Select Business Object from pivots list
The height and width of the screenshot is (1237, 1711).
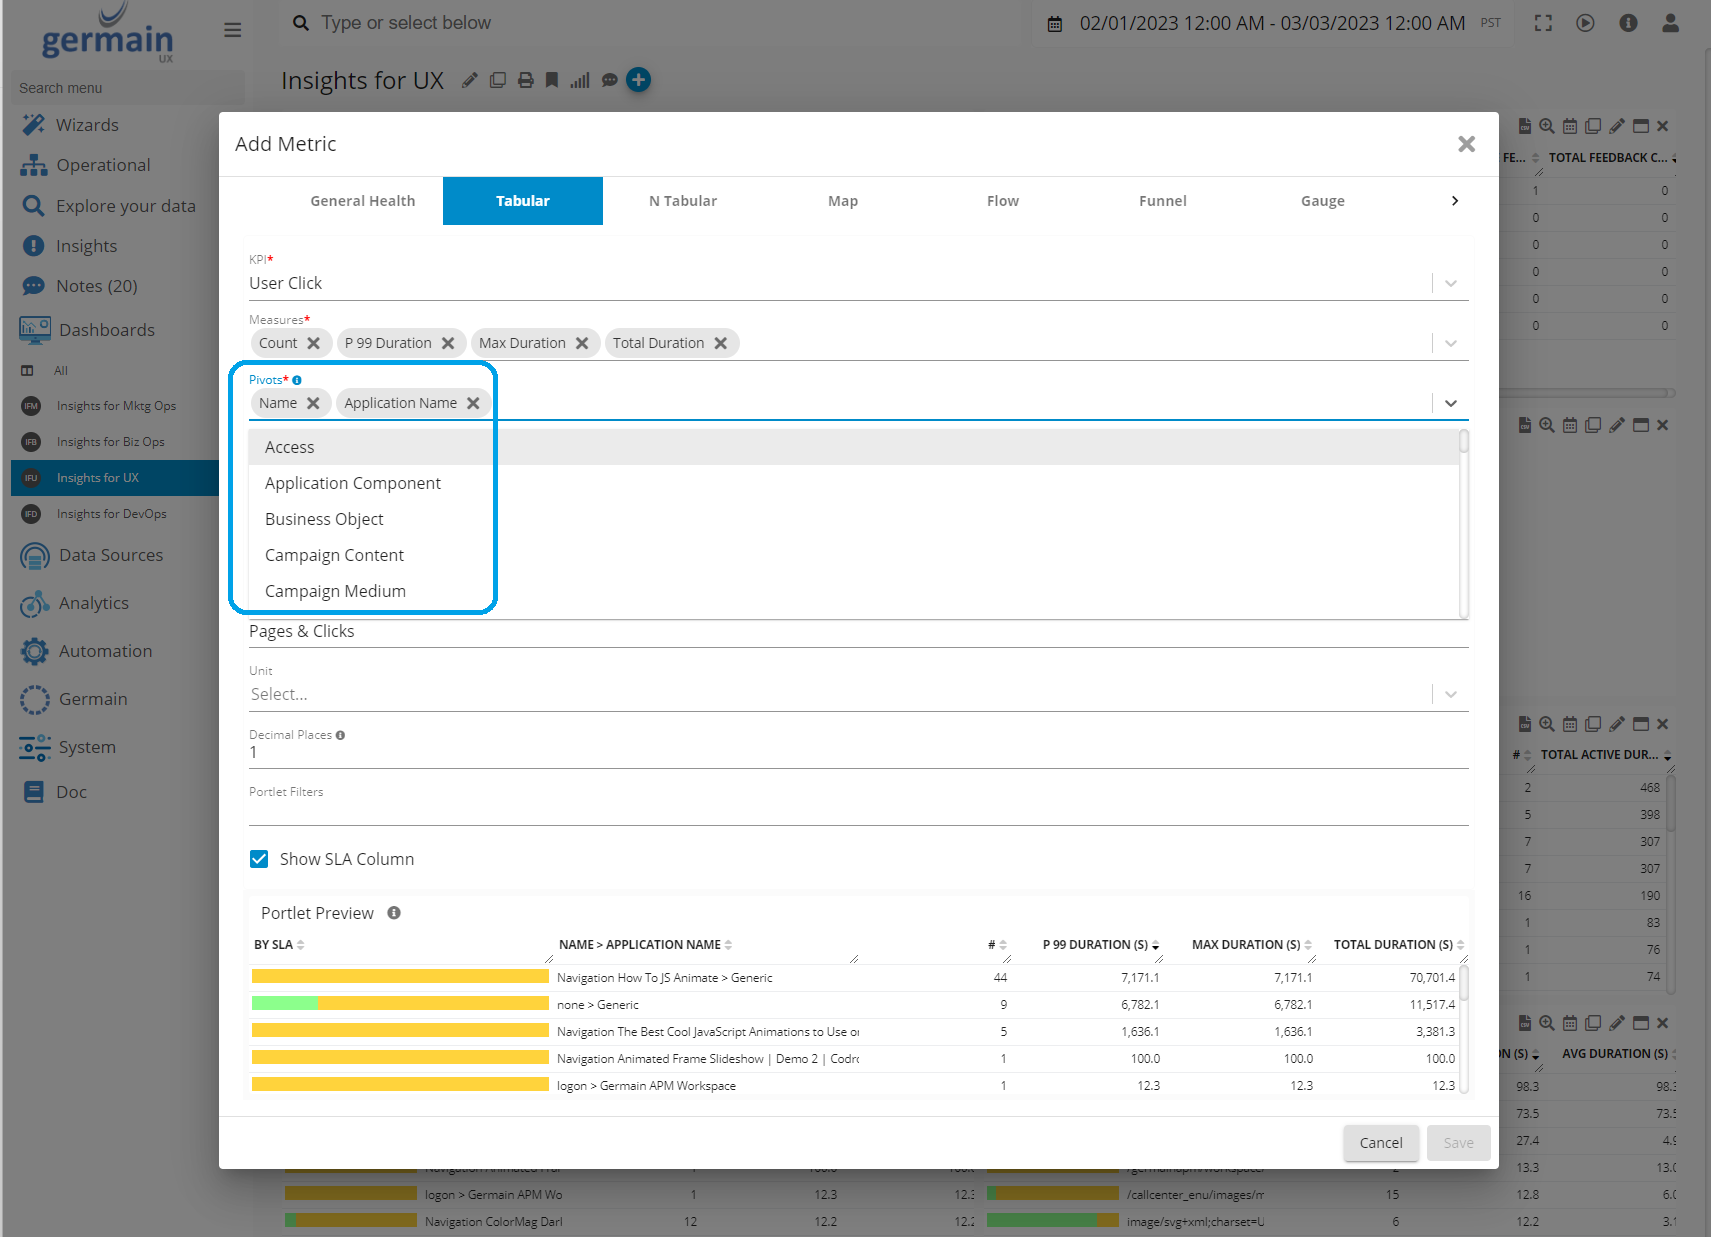click(x=324, y=519)
